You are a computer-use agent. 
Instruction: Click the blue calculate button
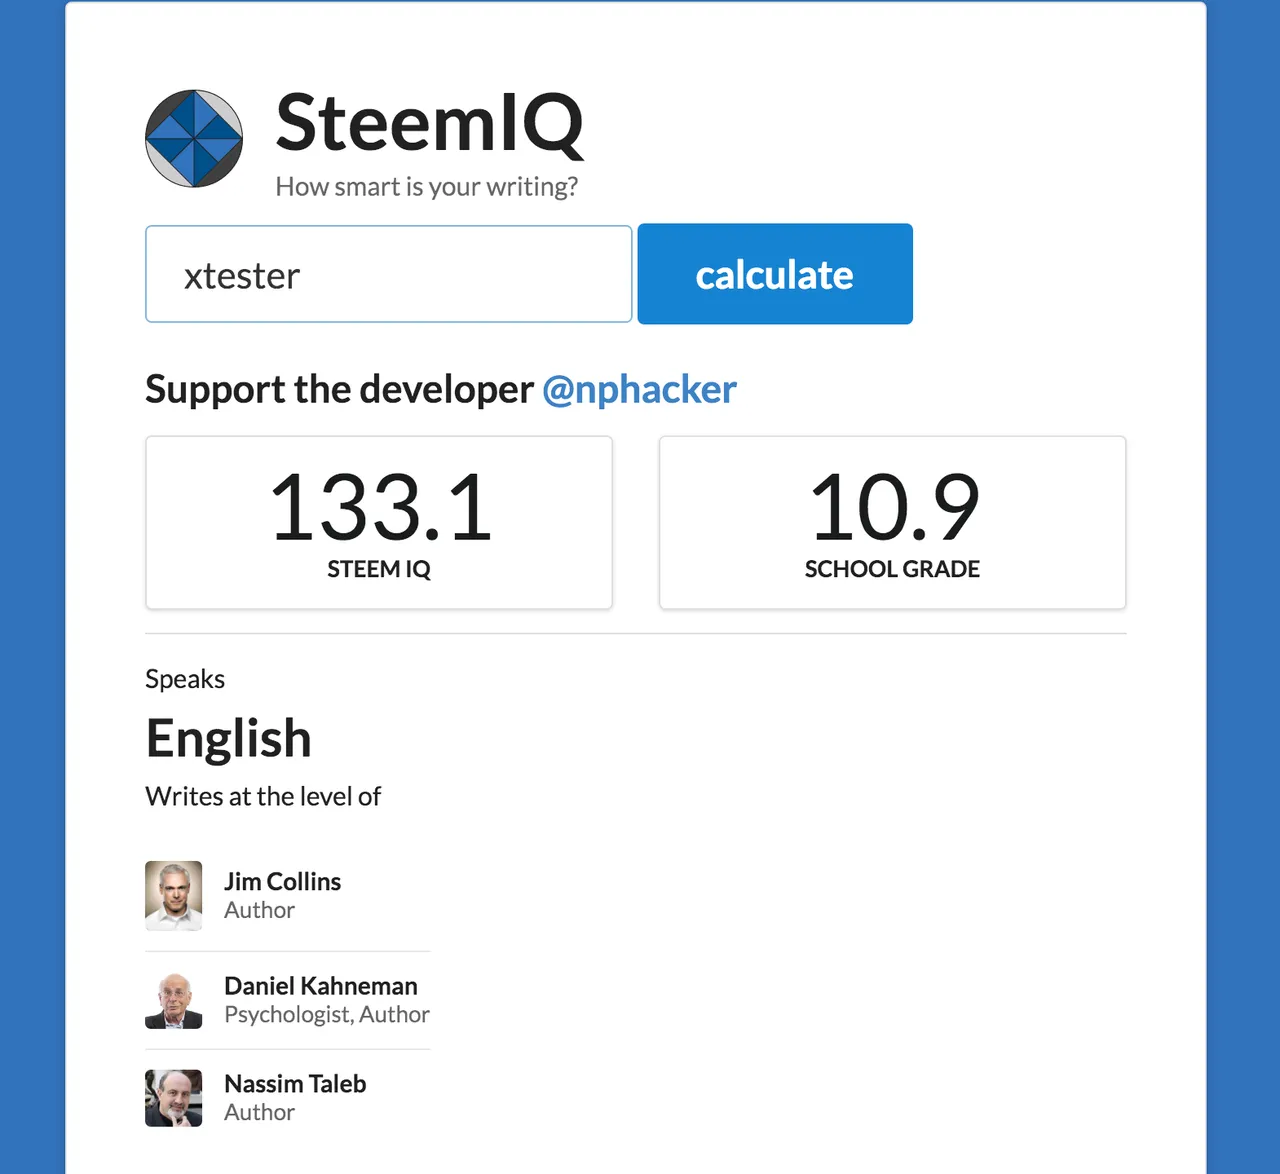coord(775,274)
